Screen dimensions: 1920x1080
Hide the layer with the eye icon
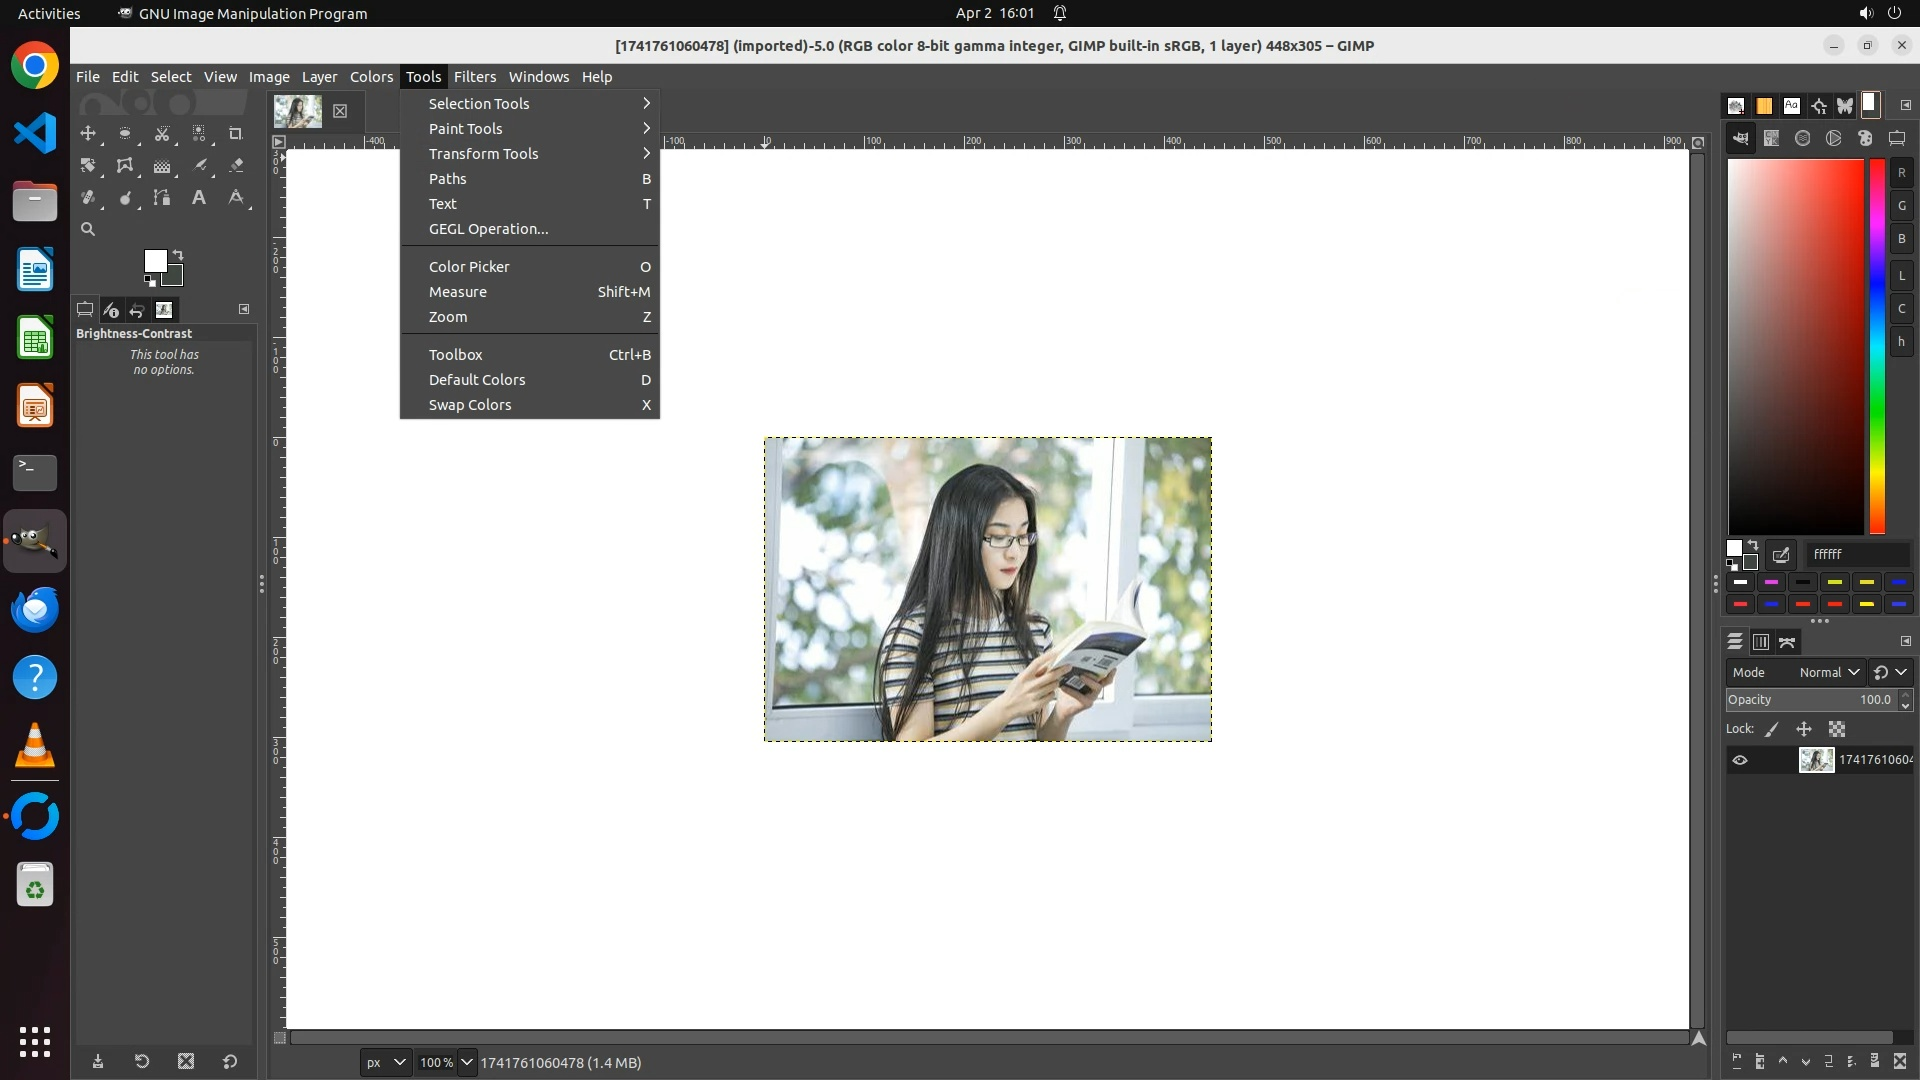coord(1740,760)
